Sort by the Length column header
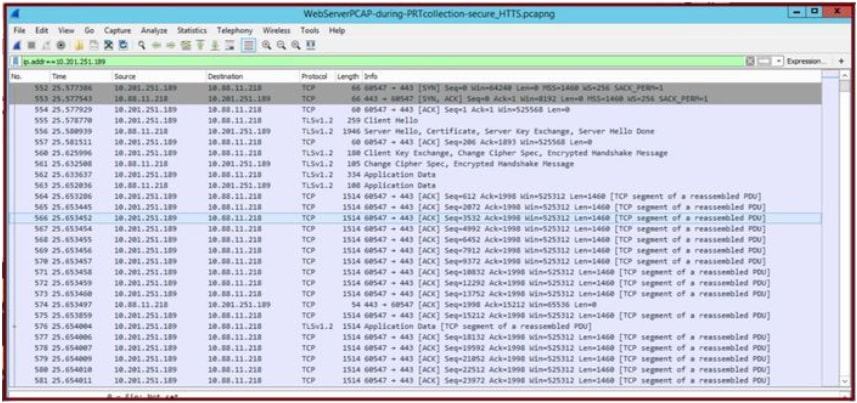Screen dimensions: 857x403 (348, 77)
